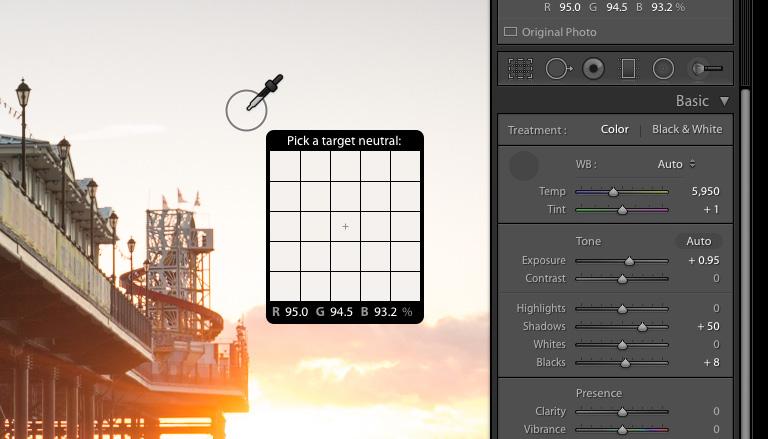768x439 pixels.
Task: Choose Color treatment
Action: [x=615, y=129]
